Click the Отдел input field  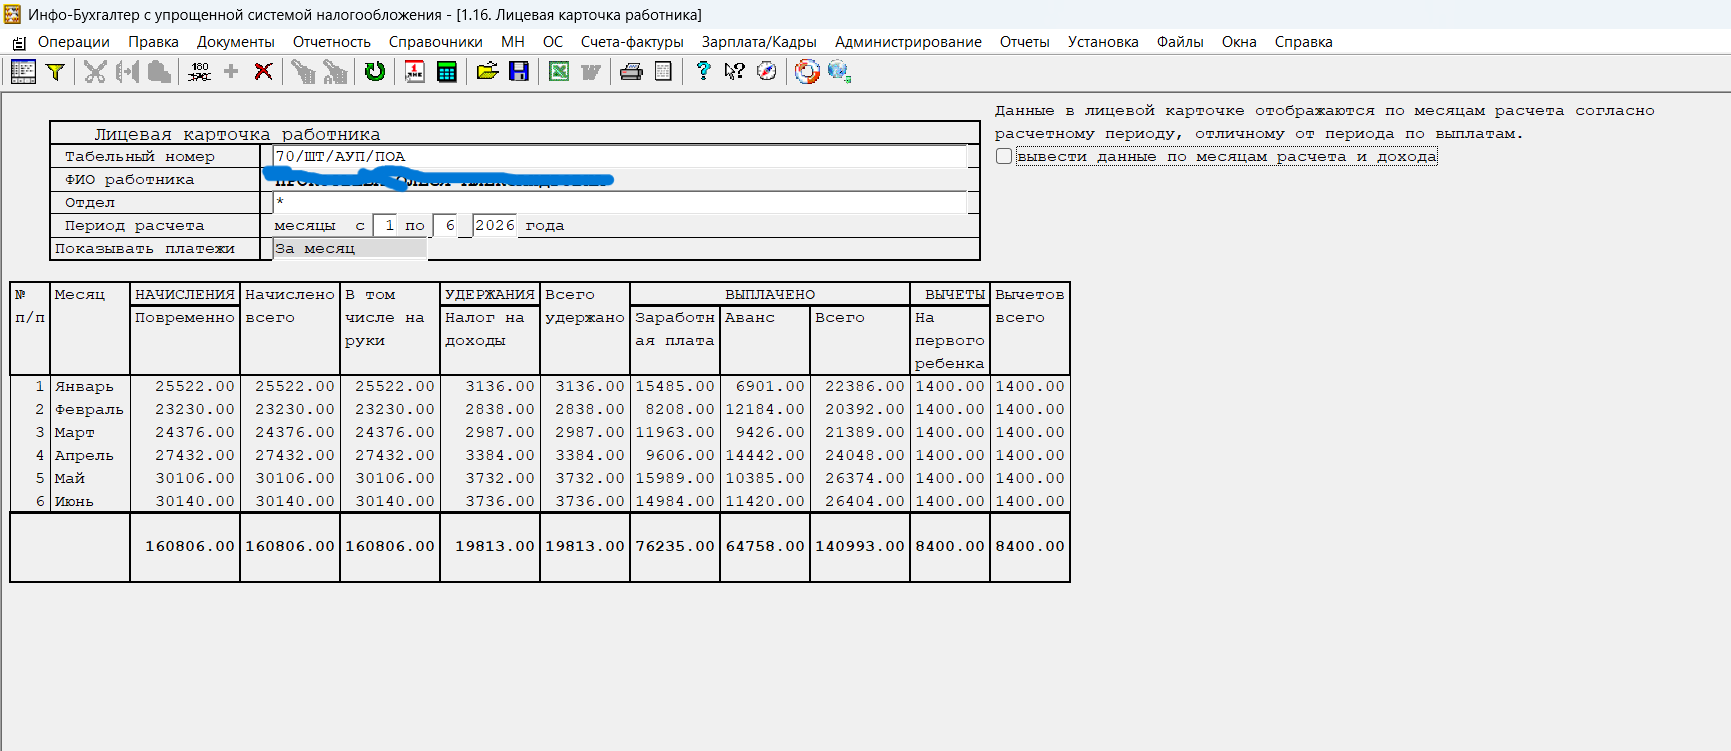click(620, 202)
